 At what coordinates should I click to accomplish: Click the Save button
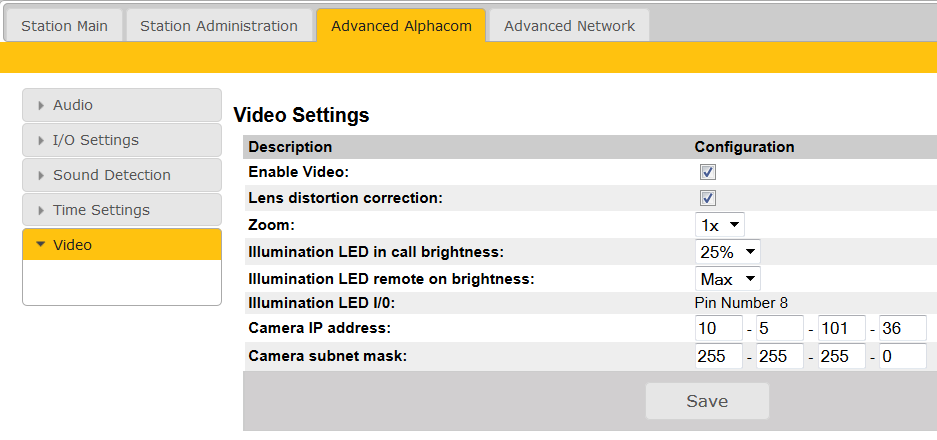point(707,401)
